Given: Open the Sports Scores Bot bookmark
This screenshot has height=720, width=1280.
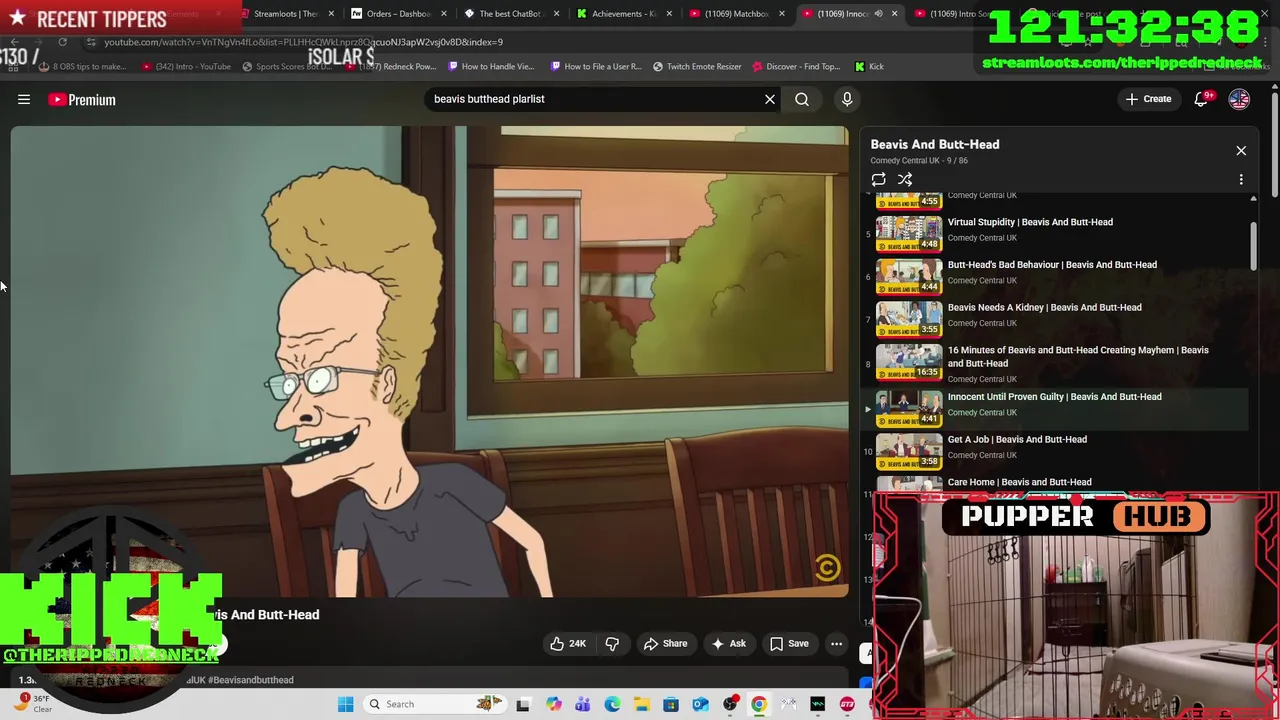Looking at the screenshot, I should (x=286, y=67).
